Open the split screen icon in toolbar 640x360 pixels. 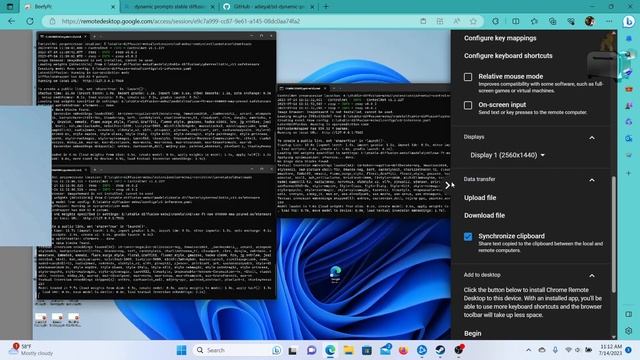(x=516, y=21)
